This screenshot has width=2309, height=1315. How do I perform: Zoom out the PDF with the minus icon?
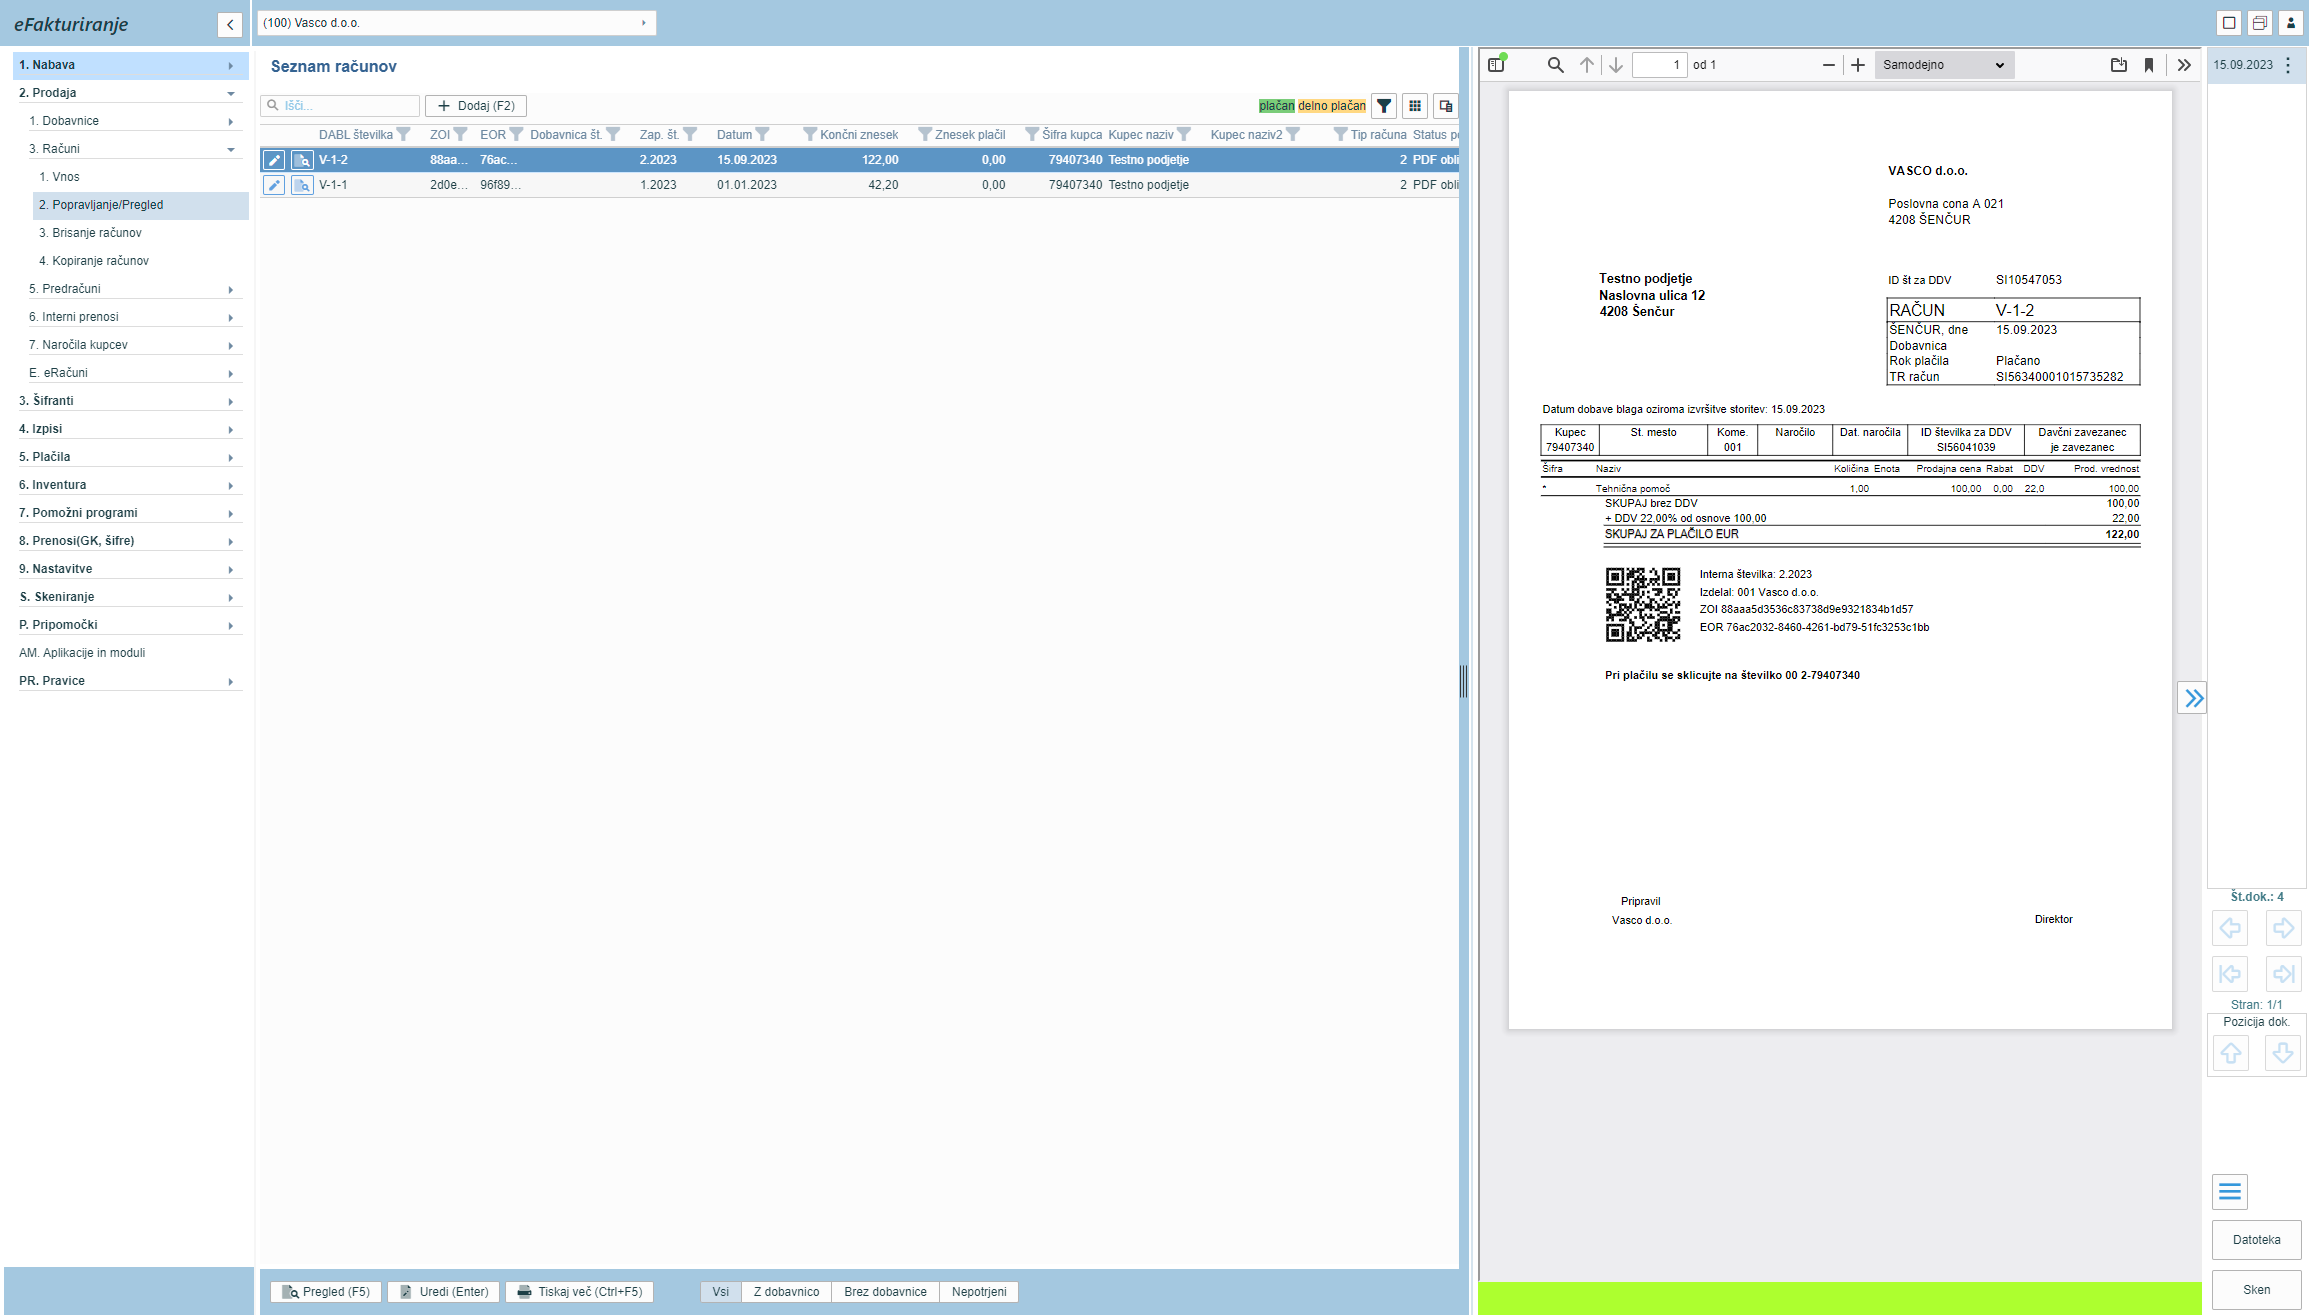(x=1829, y=65)
